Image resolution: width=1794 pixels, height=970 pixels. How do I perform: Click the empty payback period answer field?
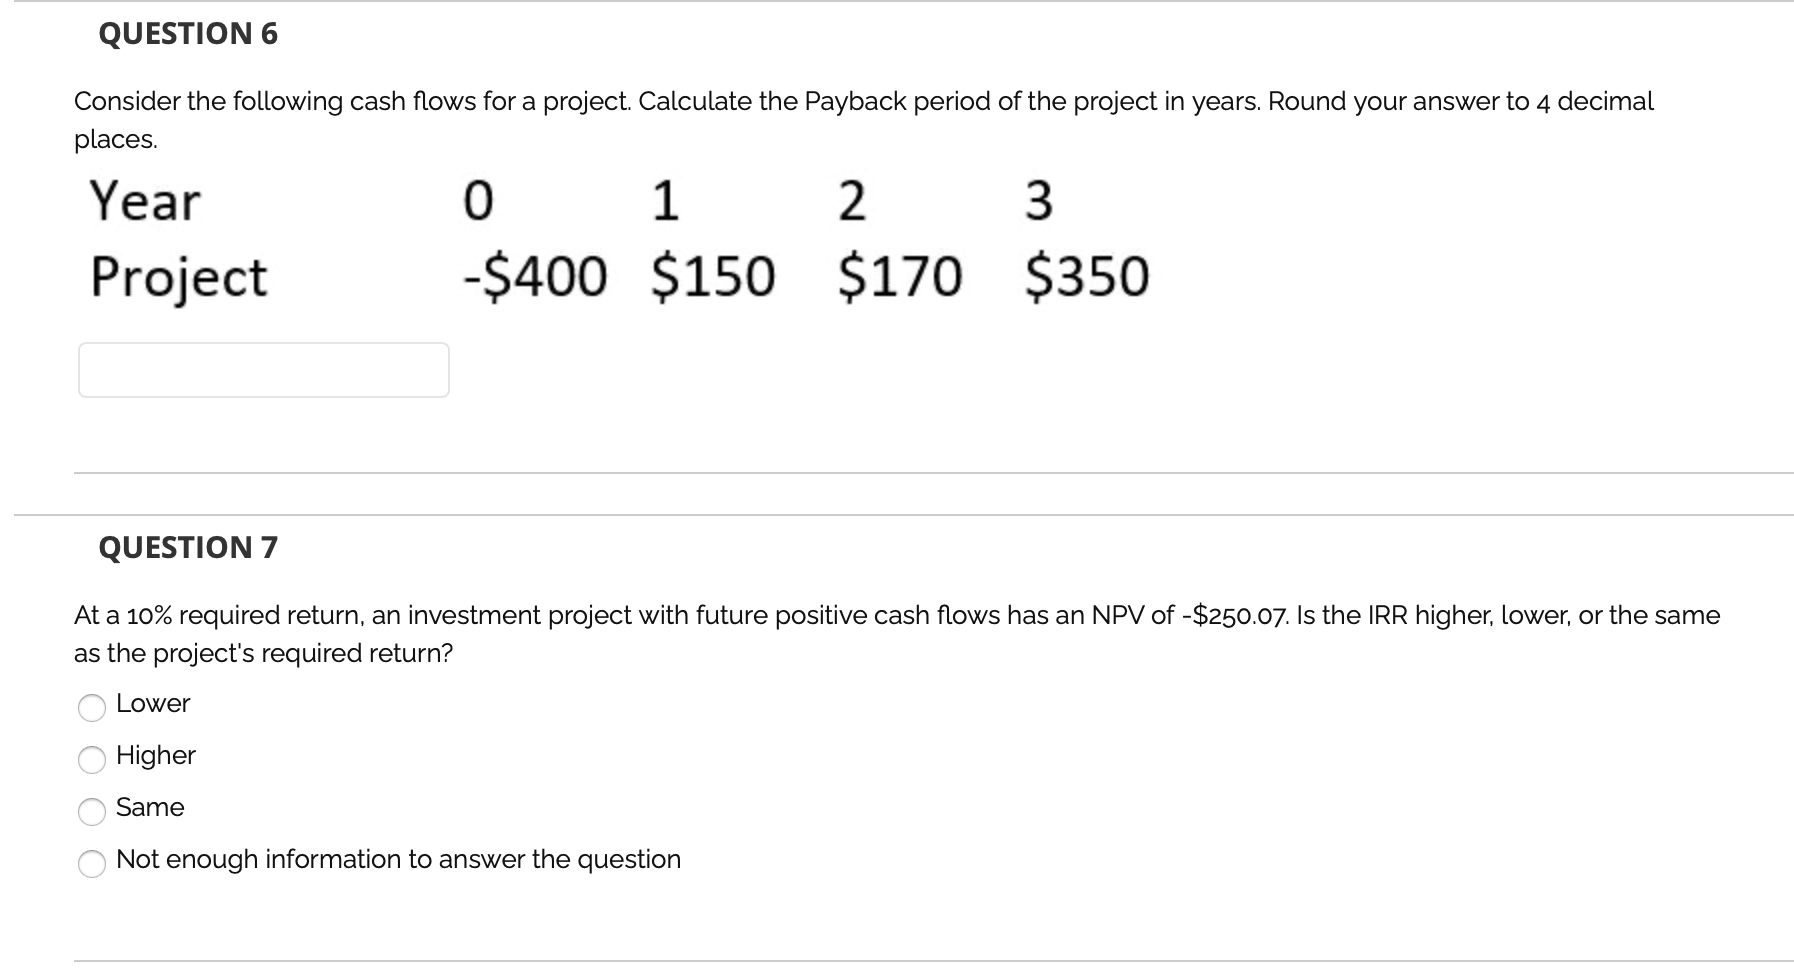[263, 370]
